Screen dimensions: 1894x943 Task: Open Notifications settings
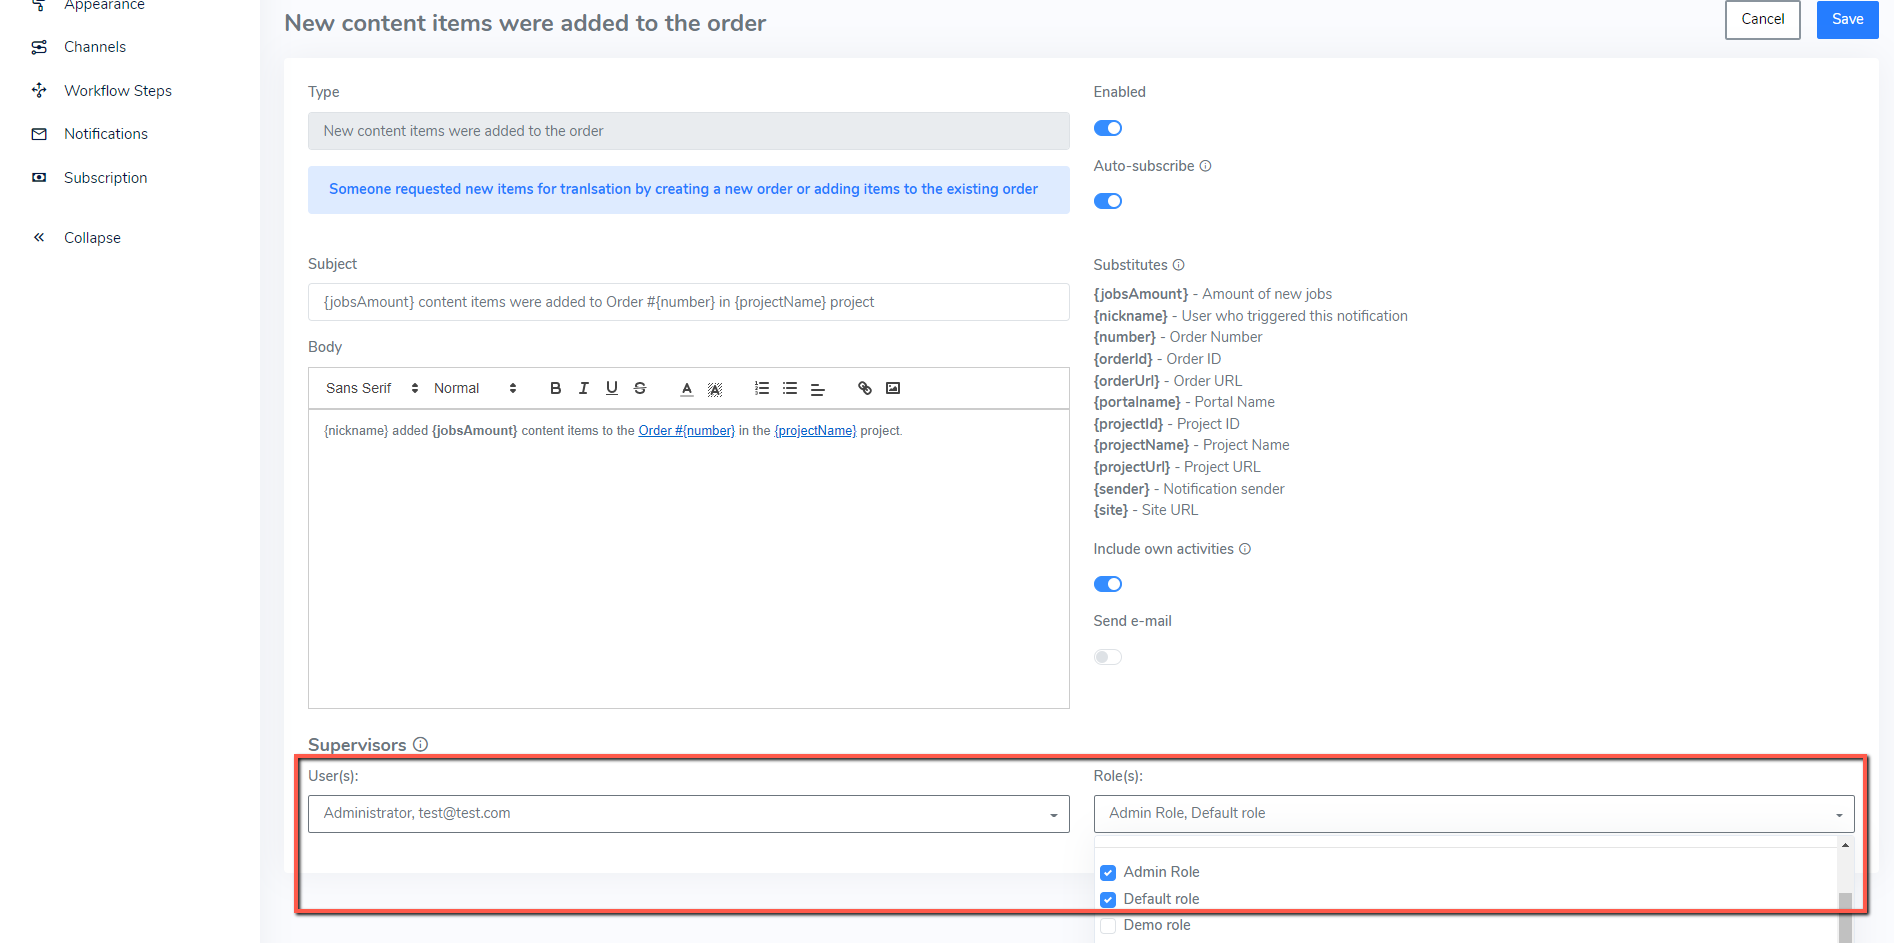[106, 134]
